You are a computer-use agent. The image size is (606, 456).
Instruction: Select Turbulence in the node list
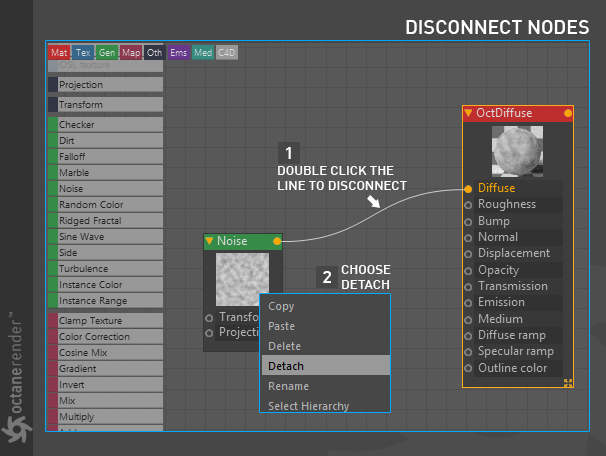106,269
